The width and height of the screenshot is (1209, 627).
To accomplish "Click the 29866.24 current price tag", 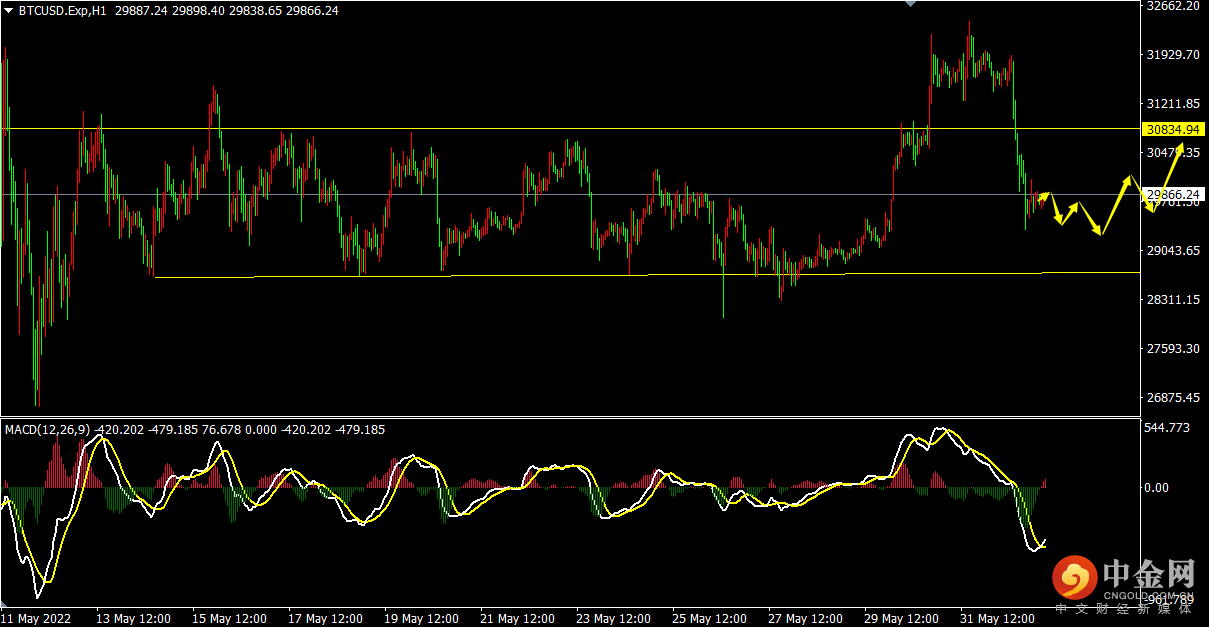I will click(x=1173, y=194).
